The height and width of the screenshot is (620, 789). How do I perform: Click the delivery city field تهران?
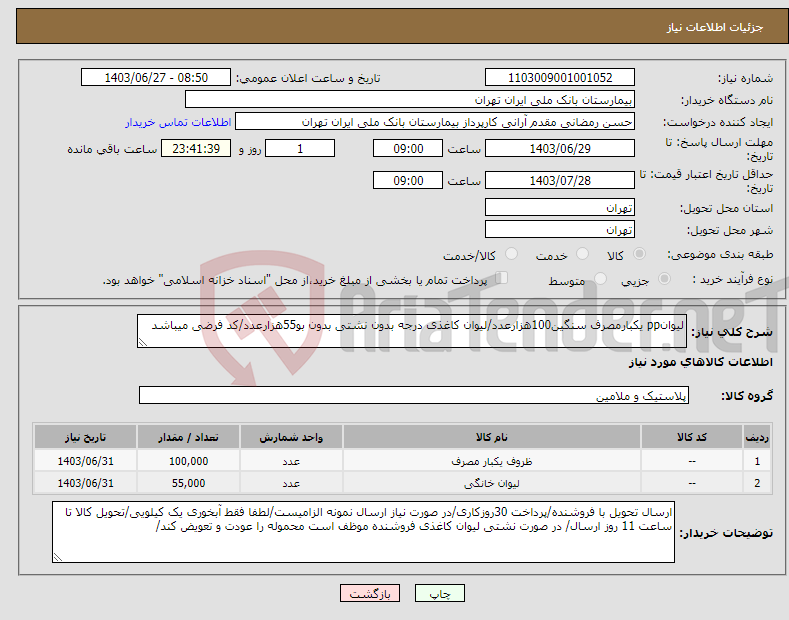(x=560, y=229)
